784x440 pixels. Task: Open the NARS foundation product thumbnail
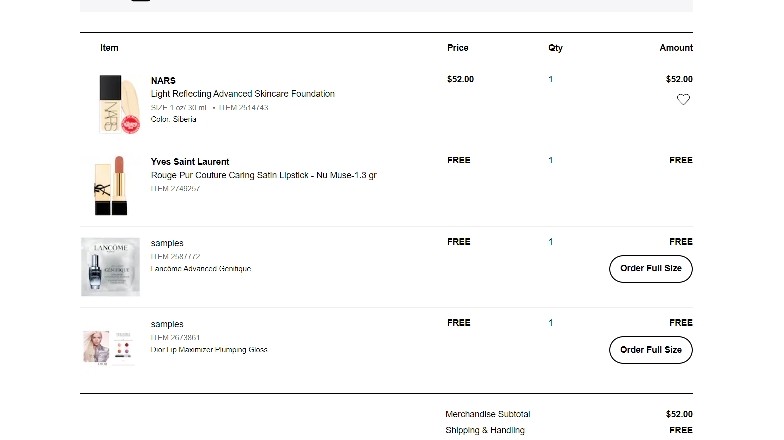coord(120,104)
